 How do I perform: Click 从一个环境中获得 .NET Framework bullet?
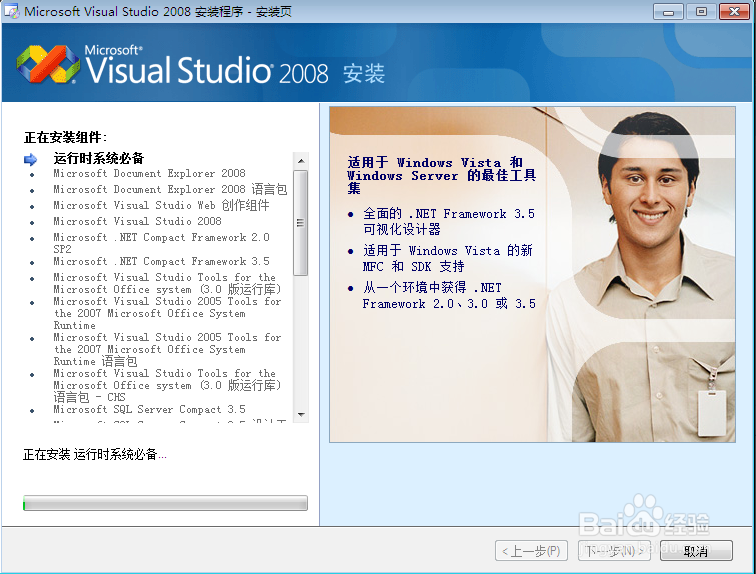(x=449, y=295)
